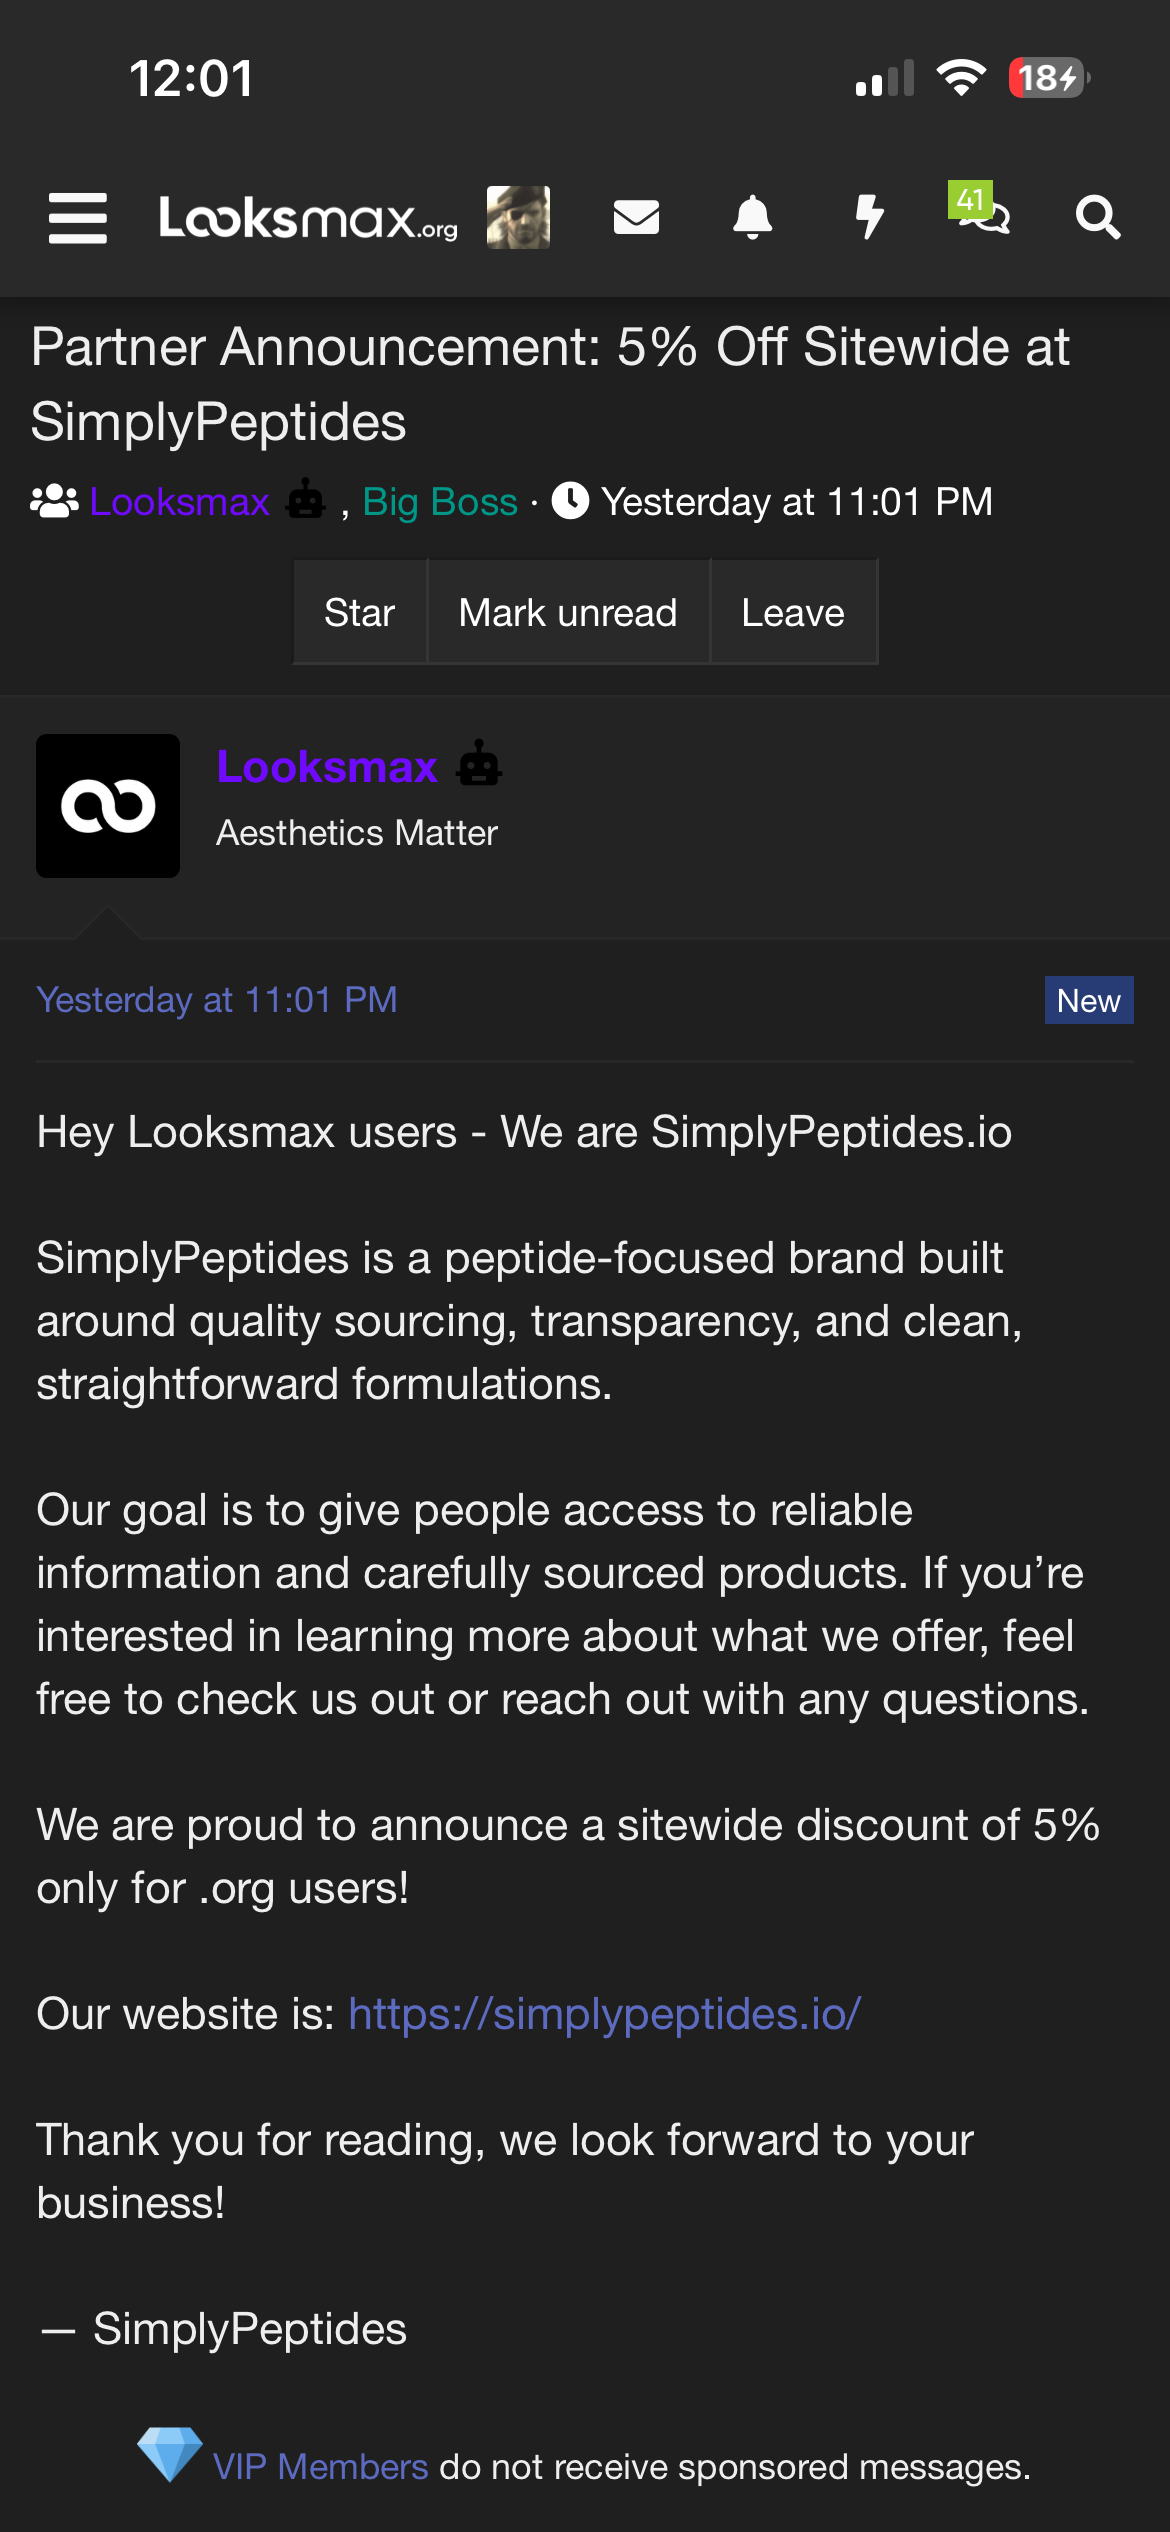The image size is (1170, 2532).
Task: Open the VIP Members link
Action: (x=321, y=2467)
